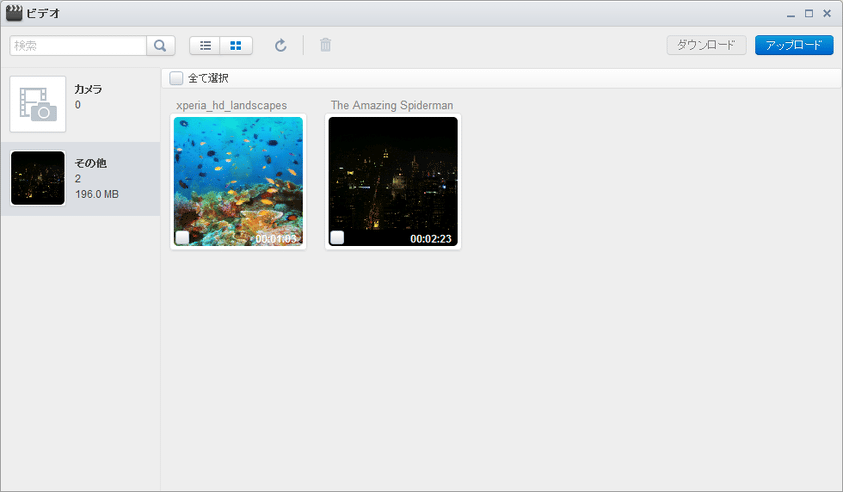The height and width of the screenshot is (492, 843).
Task: Minimize the ビデオ window
Action: 790,14
